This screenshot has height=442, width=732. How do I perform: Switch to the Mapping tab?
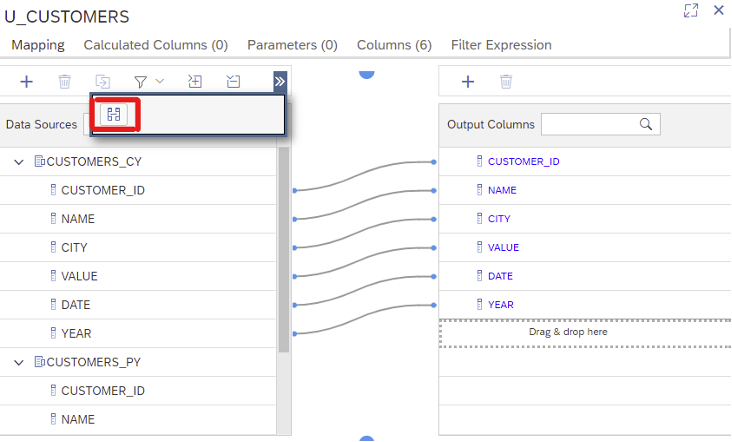(38, 45)
